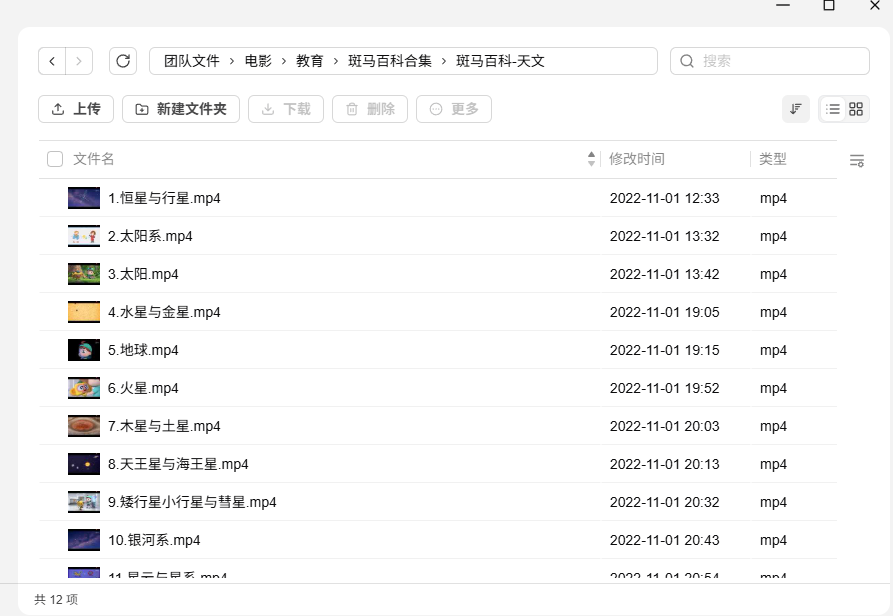The width and height of the screenshot is (893, 616).
Task: Switch to grid view
Action: (856, 109)
